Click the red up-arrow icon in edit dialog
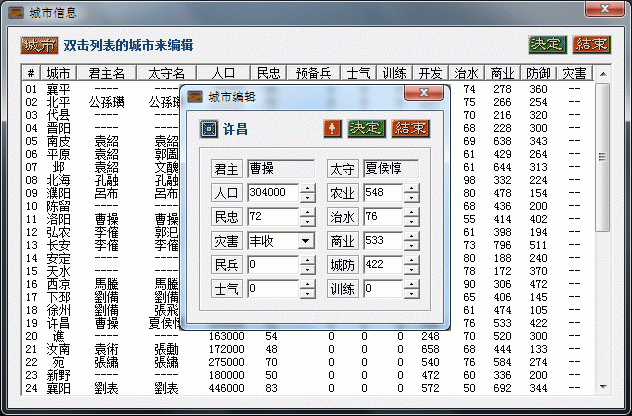Screen dimensions: 632x416 332,129
